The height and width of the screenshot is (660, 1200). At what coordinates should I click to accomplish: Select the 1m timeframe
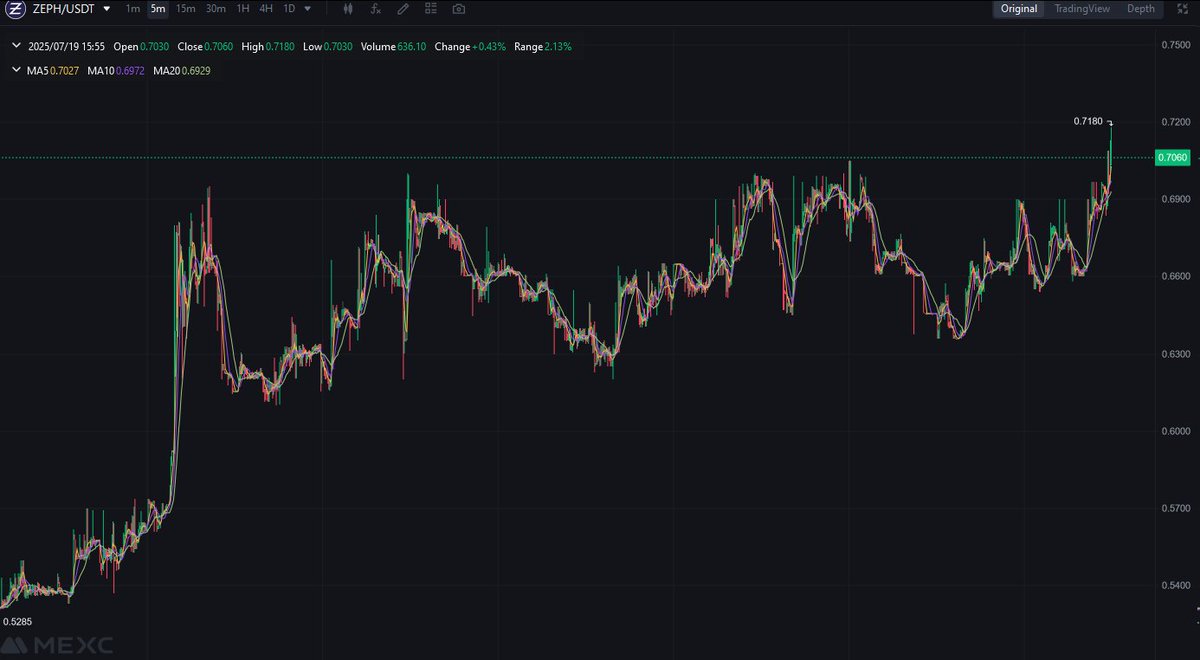click(x=133, y=9)
